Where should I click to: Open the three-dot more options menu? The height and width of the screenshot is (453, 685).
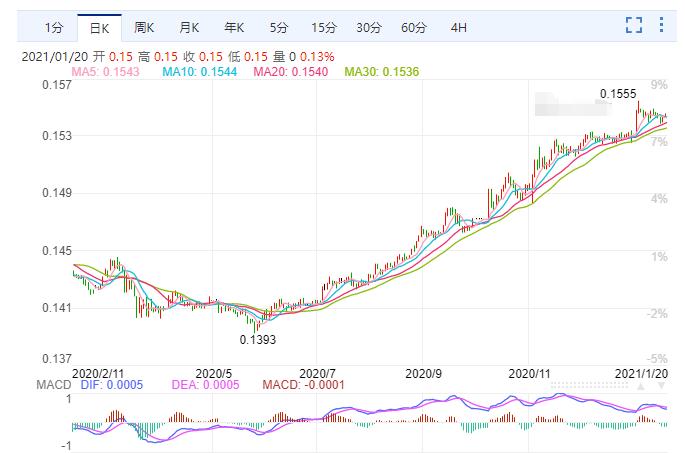(x=661, y=25)
